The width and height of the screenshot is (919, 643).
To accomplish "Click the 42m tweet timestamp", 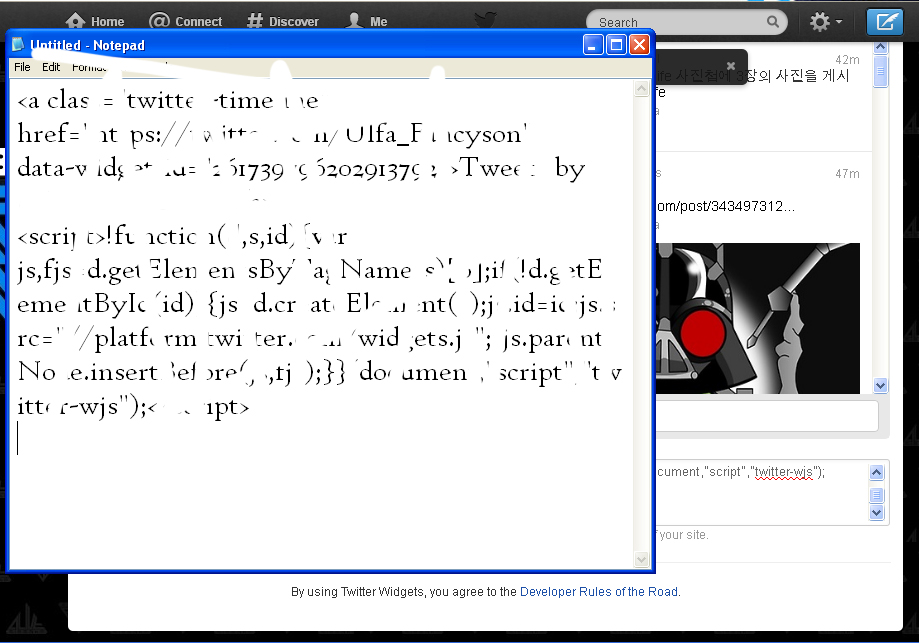I will click(847, 59).
